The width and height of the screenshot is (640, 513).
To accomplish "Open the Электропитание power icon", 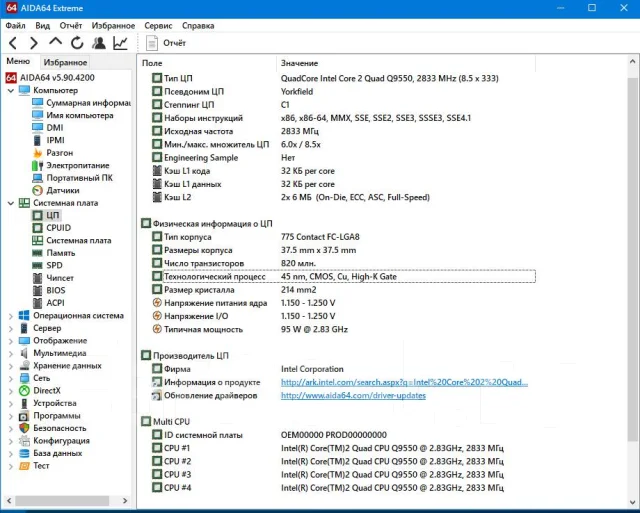I will (38, 165).
